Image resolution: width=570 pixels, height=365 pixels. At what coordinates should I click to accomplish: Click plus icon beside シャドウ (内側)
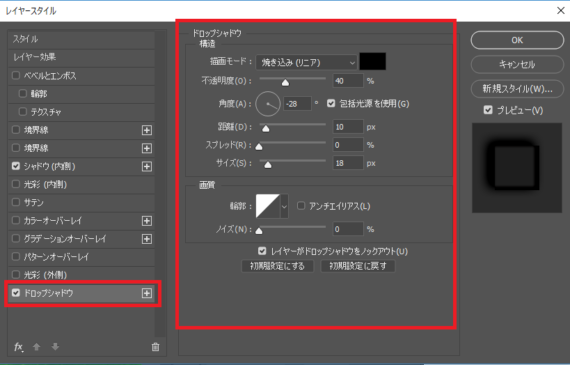[147, 167]
